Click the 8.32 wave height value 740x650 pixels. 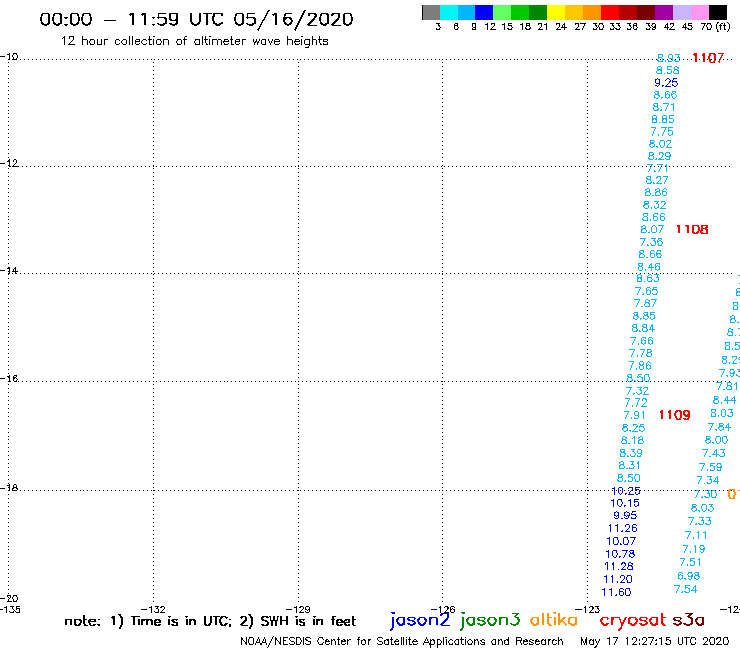coord(655,205)
